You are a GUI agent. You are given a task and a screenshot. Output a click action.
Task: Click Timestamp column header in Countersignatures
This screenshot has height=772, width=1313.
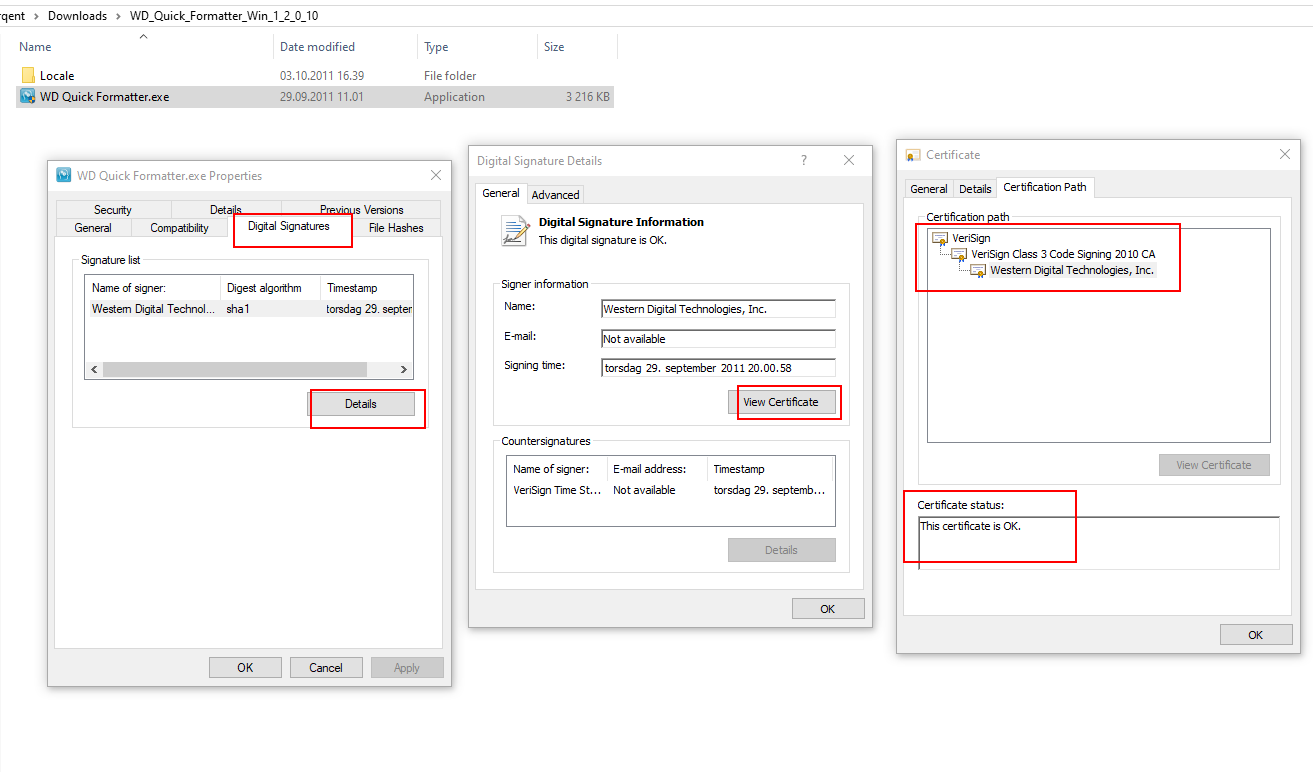(769, 469)
